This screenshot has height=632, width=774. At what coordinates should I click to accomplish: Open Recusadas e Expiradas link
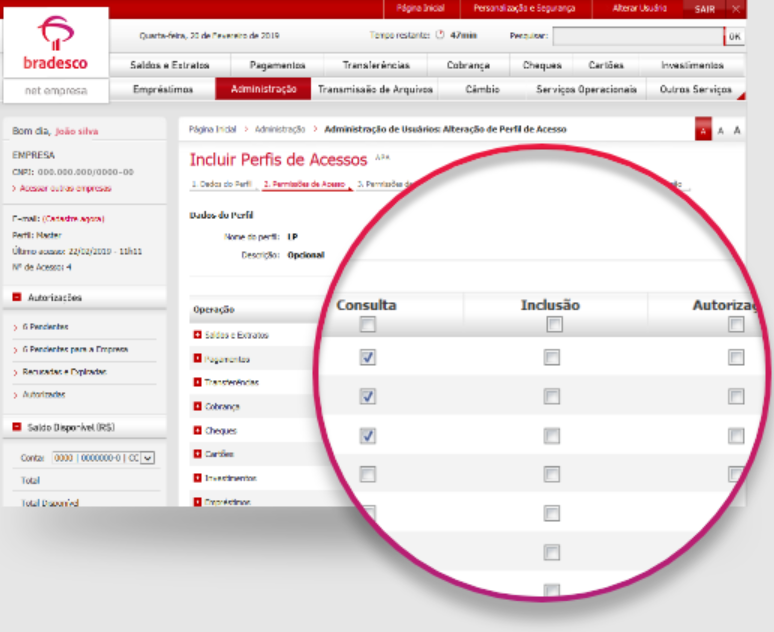pos(64,371)
